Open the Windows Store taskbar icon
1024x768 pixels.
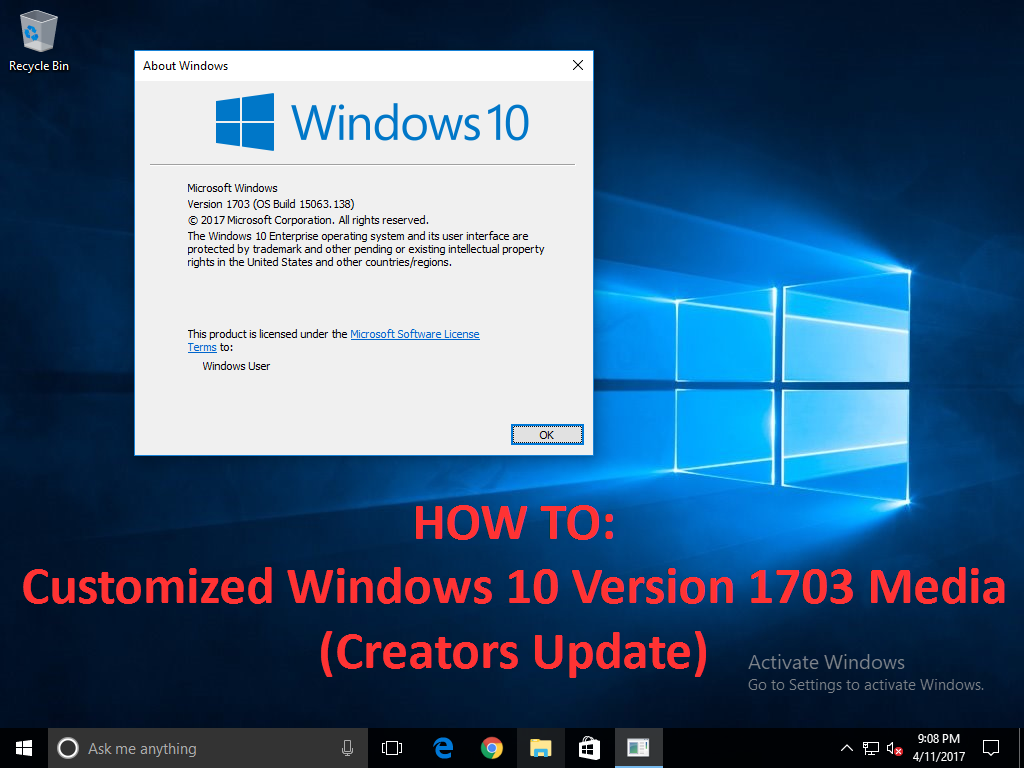[x=589, y=748]
